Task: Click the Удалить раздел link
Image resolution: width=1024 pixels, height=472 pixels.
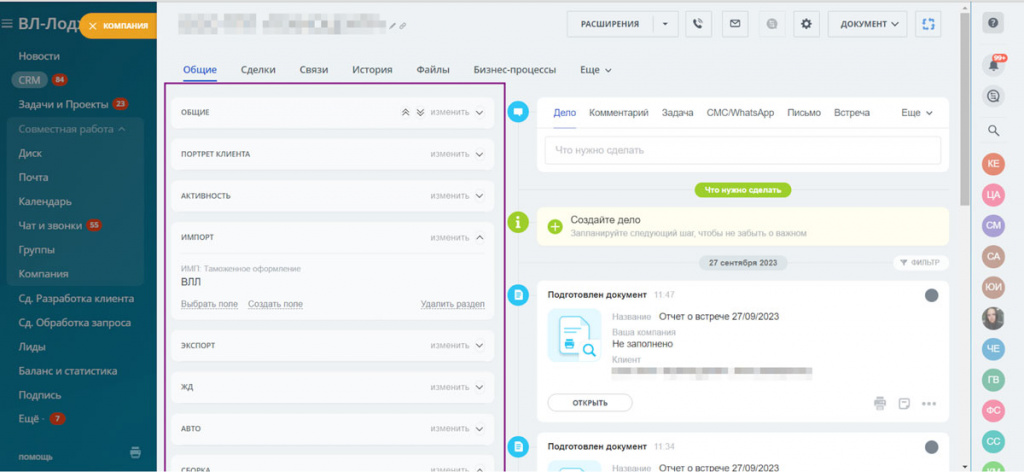Action: [x=452, y=304]
